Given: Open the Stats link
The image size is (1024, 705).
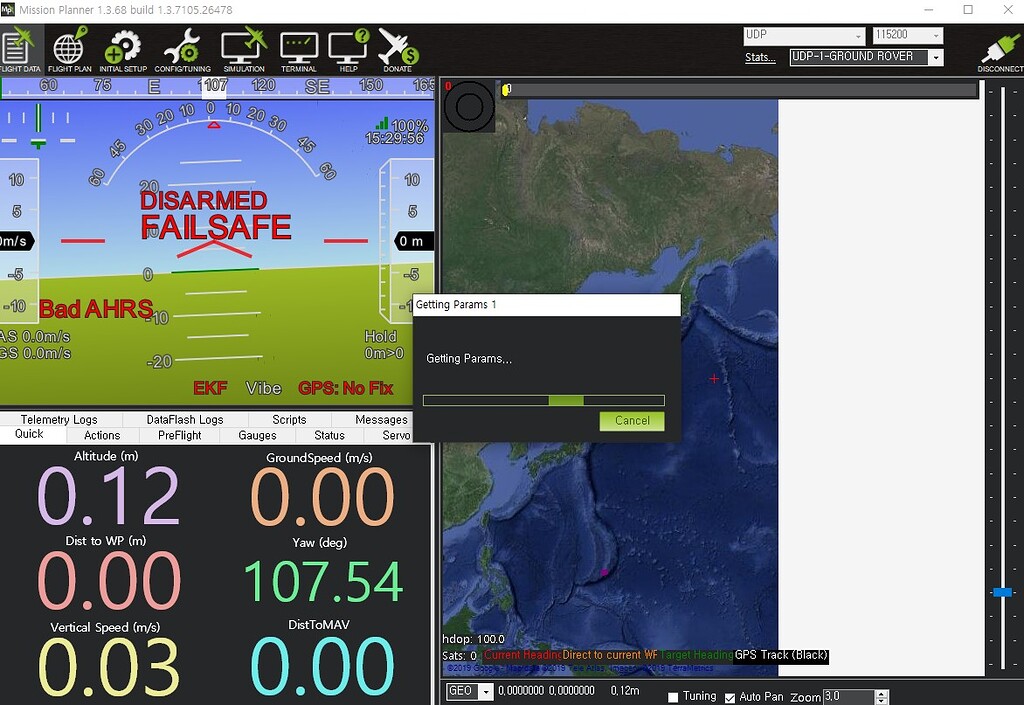Looking at the screenshot, I should (x=761, y=57).
